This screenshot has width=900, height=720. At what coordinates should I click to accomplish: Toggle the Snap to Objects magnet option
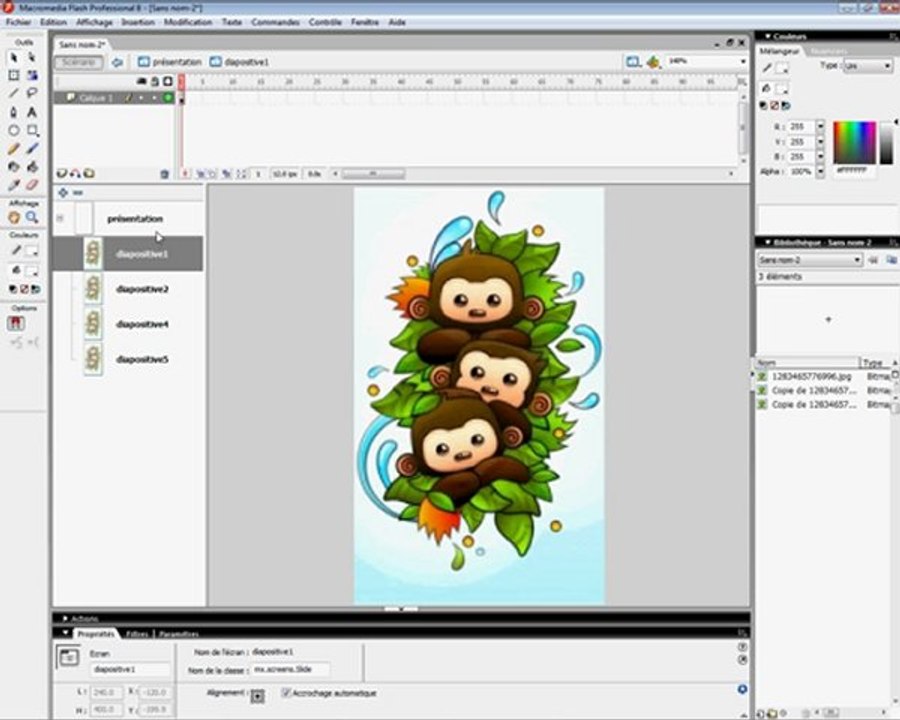(x=15, y=323)
